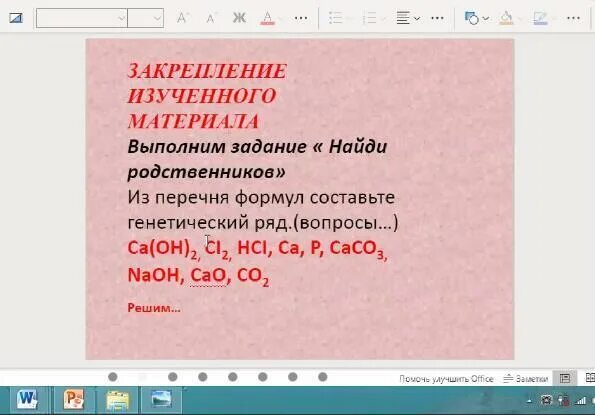Open more font options ellipsis
This screenshot has width=595, height=415.
click(x=301, y=18)
